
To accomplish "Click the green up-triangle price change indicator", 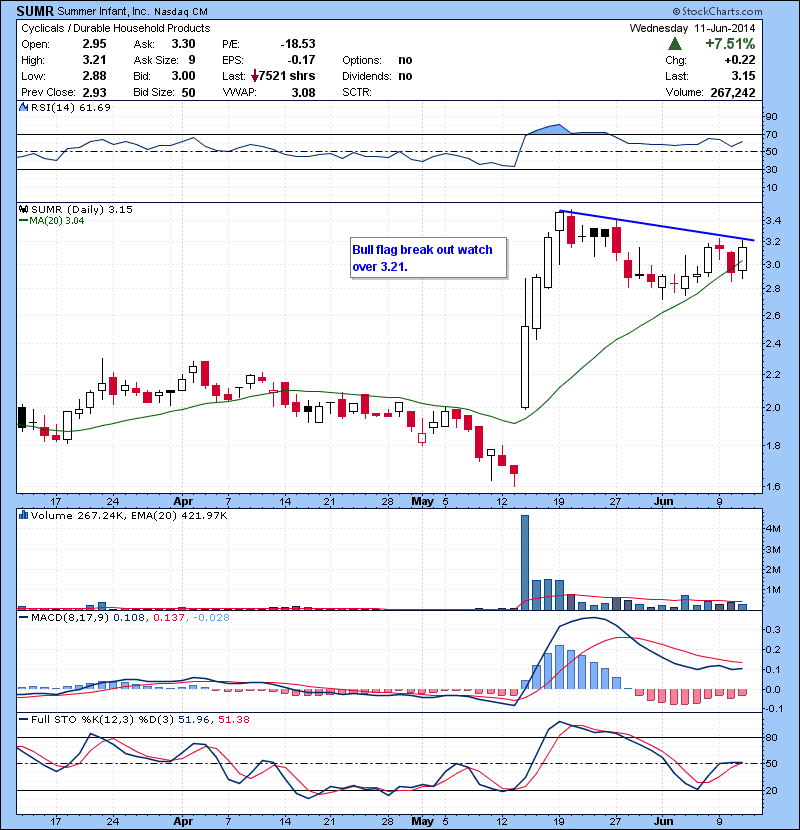I will pyautogui.click(x=676, y=45).
